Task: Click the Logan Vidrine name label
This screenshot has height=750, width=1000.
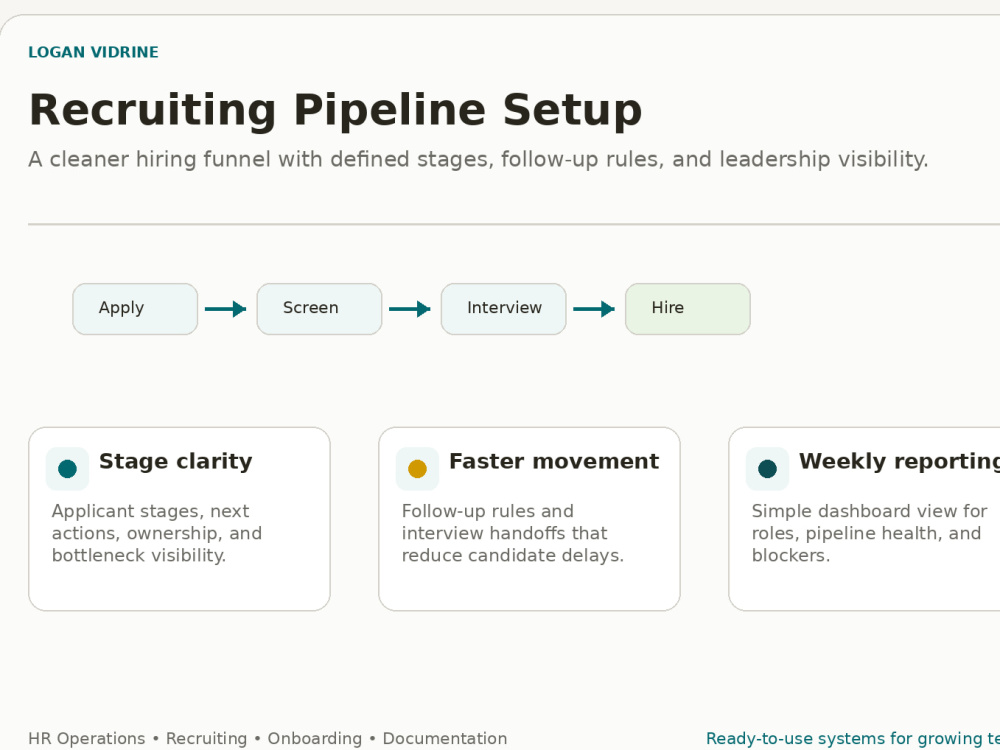Action: [93, 52]
